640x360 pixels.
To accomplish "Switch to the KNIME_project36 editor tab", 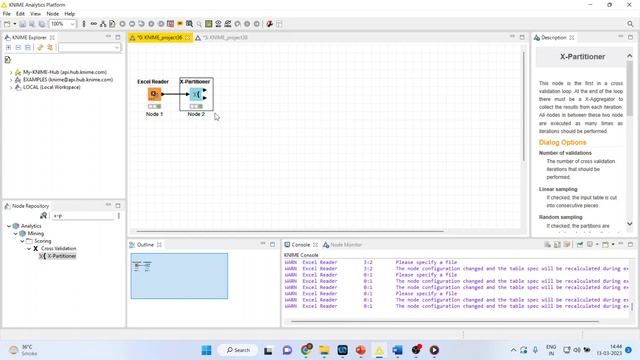I will [x=159, y=38].
